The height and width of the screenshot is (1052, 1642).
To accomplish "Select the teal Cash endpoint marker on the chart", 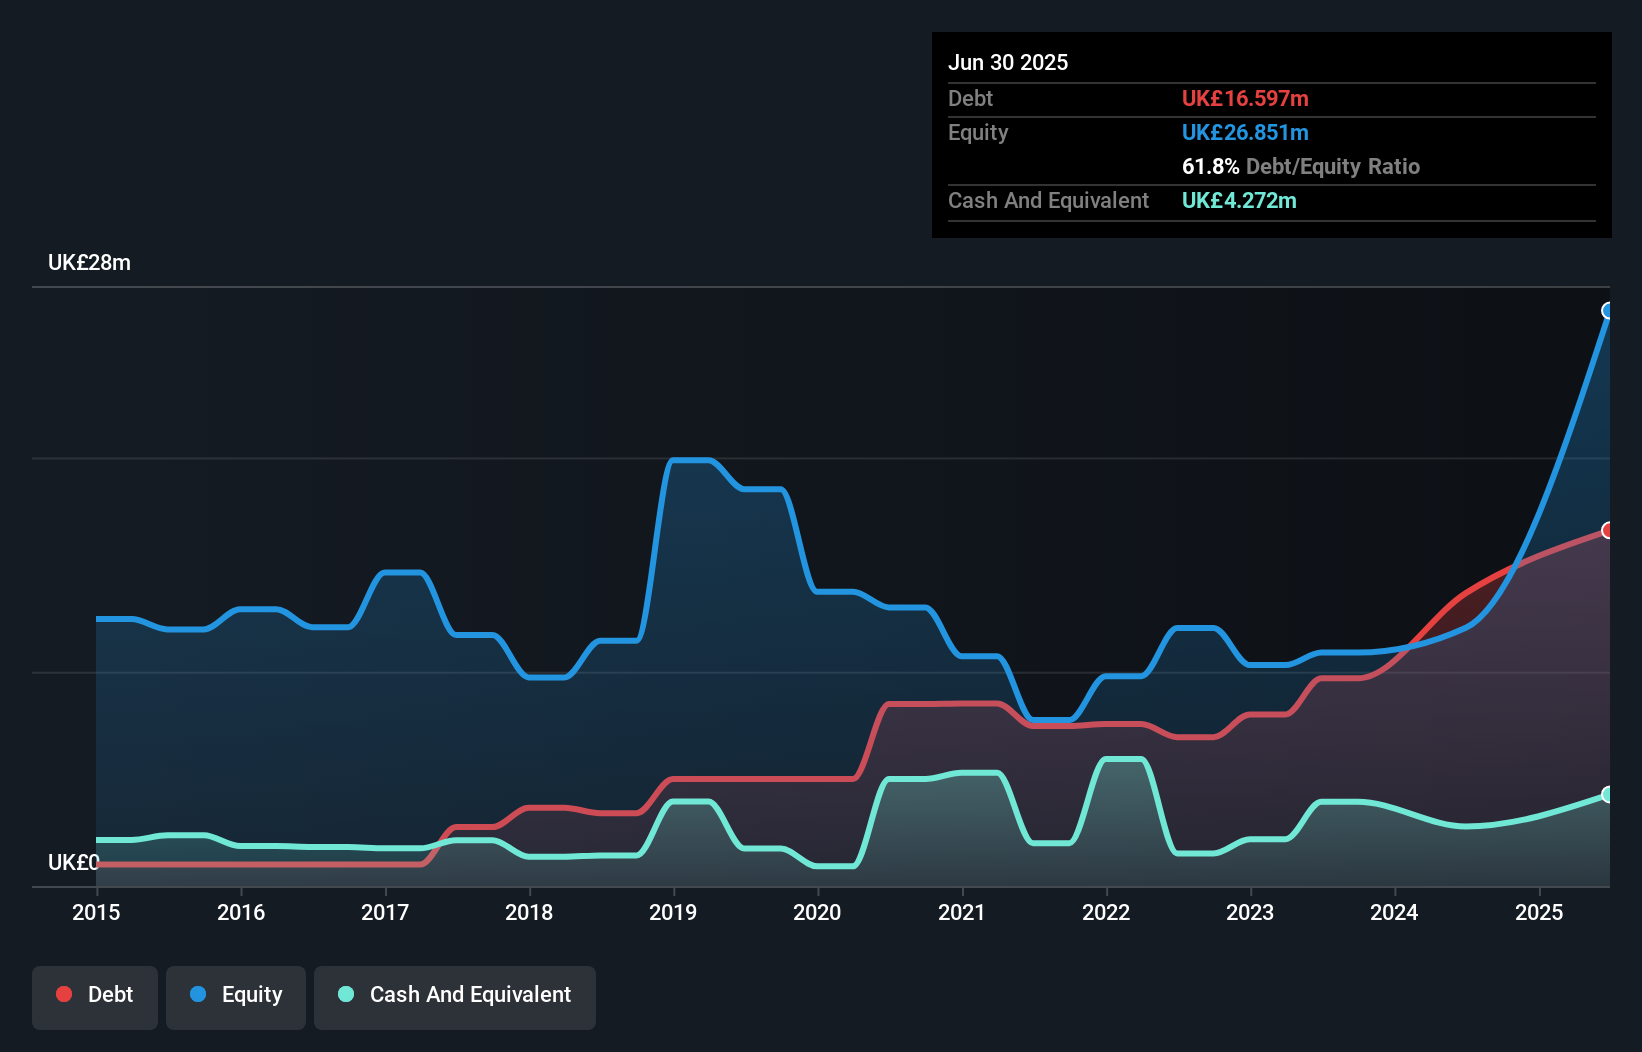I will point(1607,795).
